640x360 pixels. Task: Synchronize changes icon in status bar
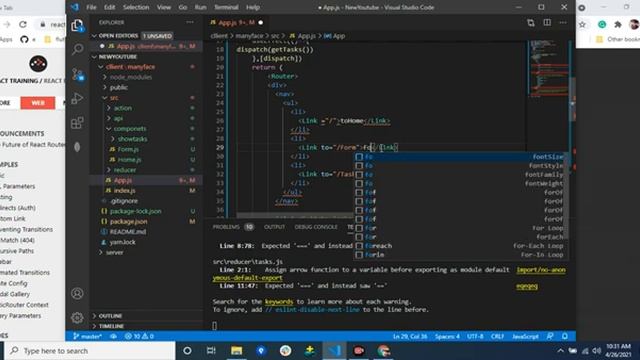coord(113,336)
